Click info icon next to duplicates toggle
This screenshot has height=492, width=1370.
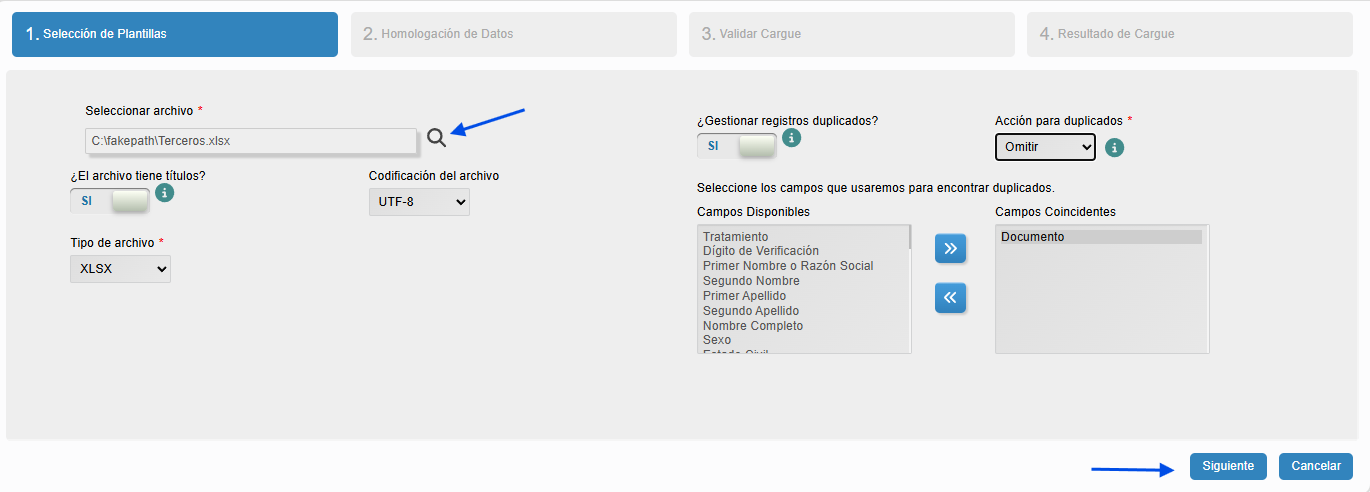791,138
